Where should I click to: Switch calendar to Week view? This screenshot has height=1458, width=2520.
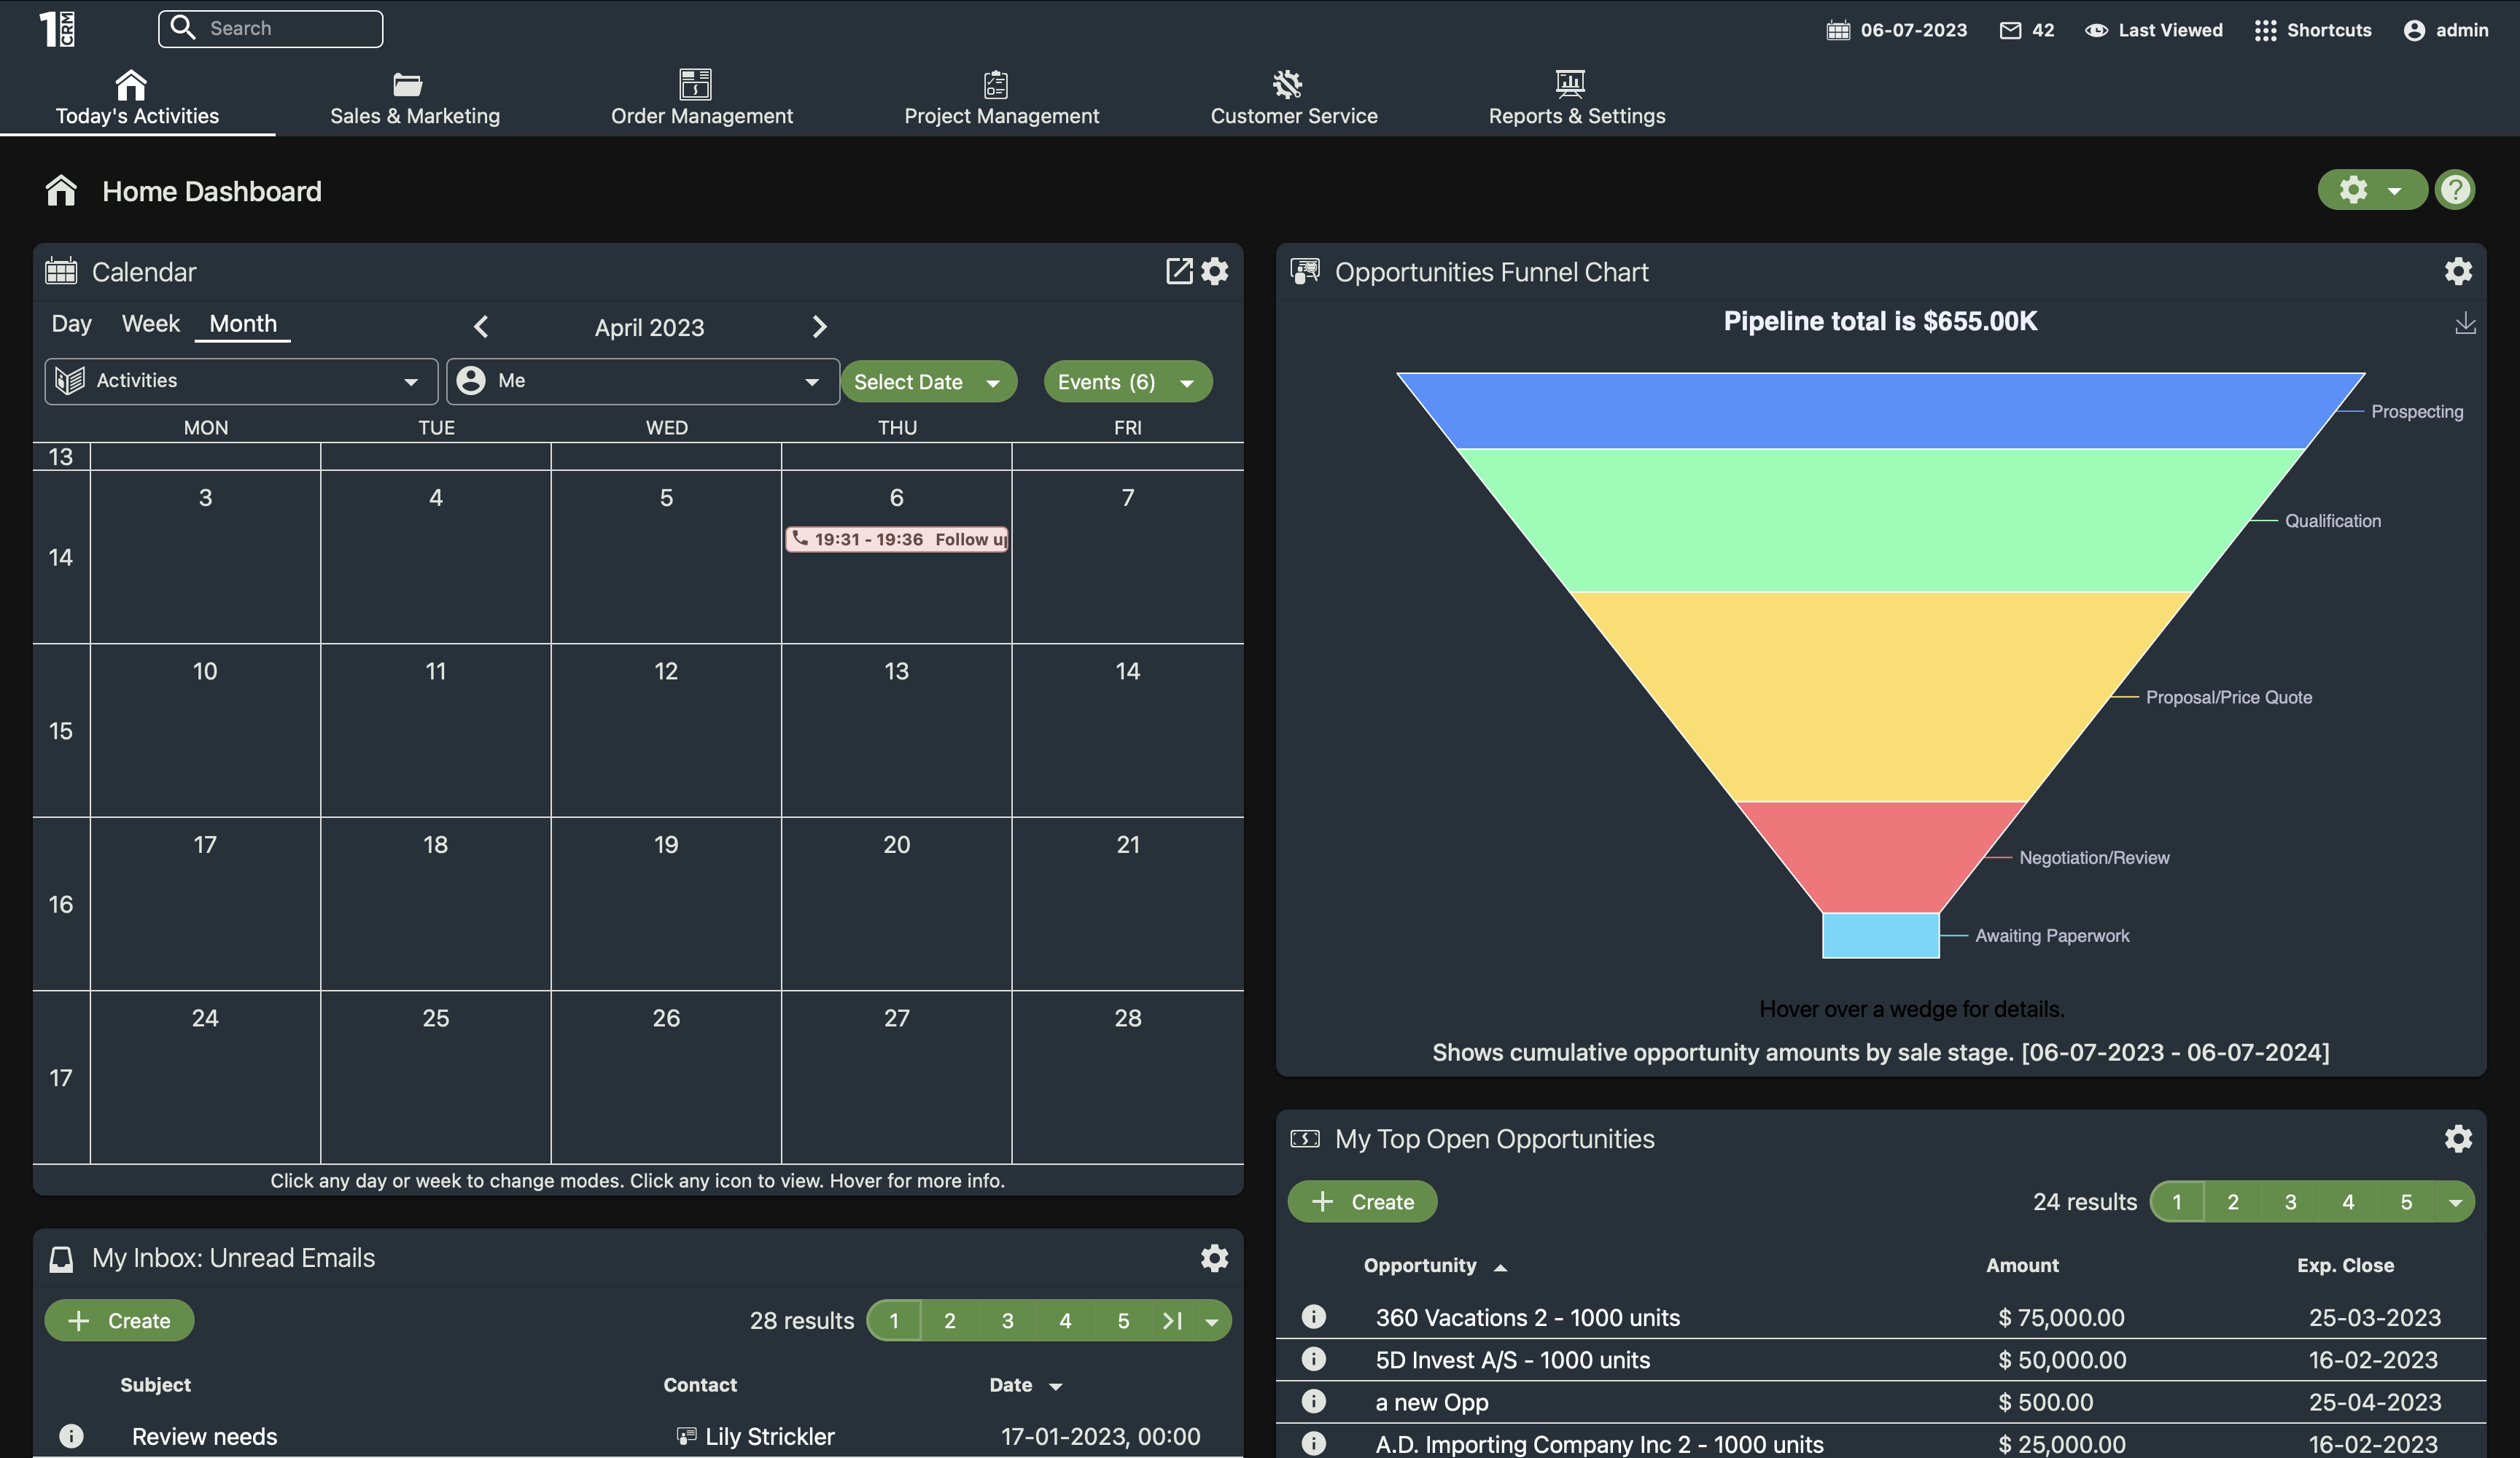(x=150, y=324)
